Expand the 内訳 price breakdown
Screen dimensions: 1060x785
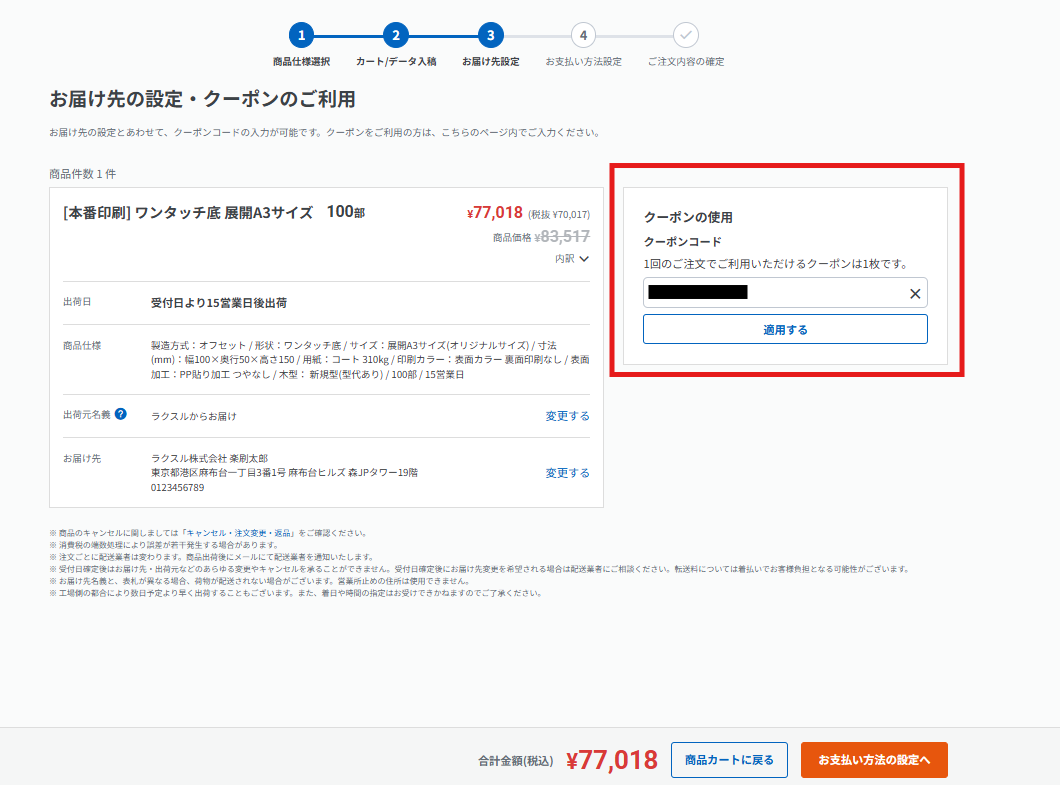click(572, 258)
